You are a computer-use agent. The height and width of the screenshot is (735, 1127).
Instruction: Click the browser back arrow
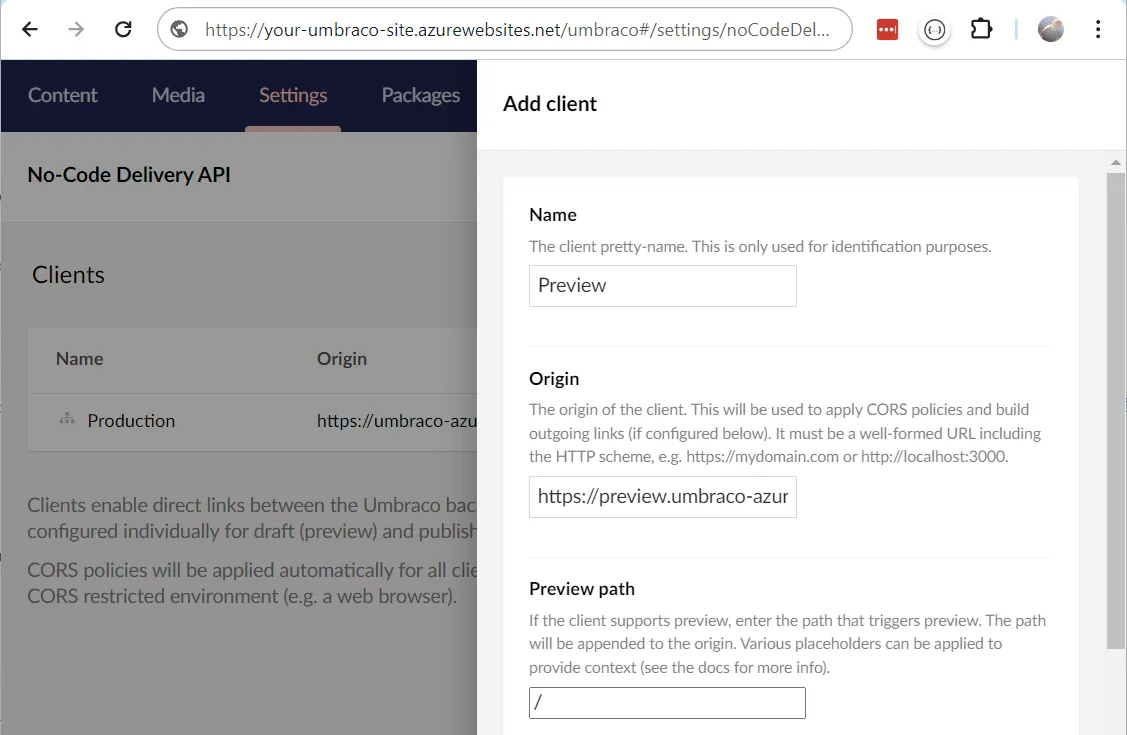(x=30, y=29)
